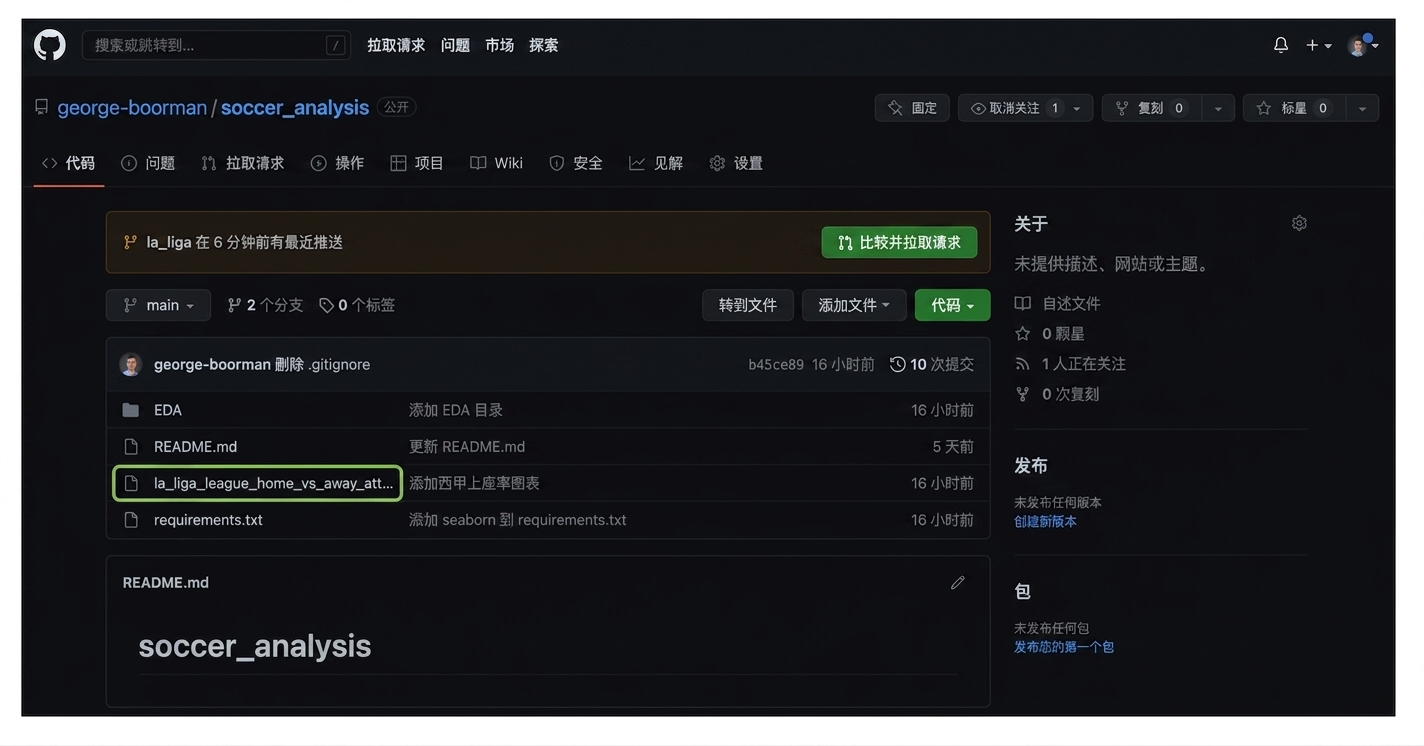
Task: Switch to the 问题 repository tab
Action: pos(148,163)
